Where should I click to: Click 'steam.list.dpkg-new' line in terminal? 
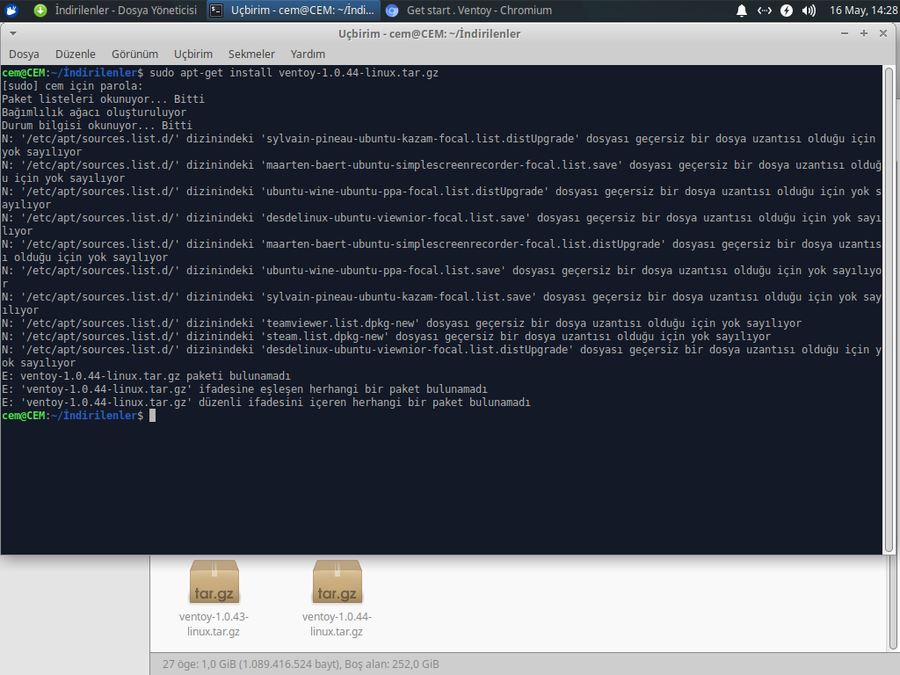pyautogui.click(x=386, y=336)
